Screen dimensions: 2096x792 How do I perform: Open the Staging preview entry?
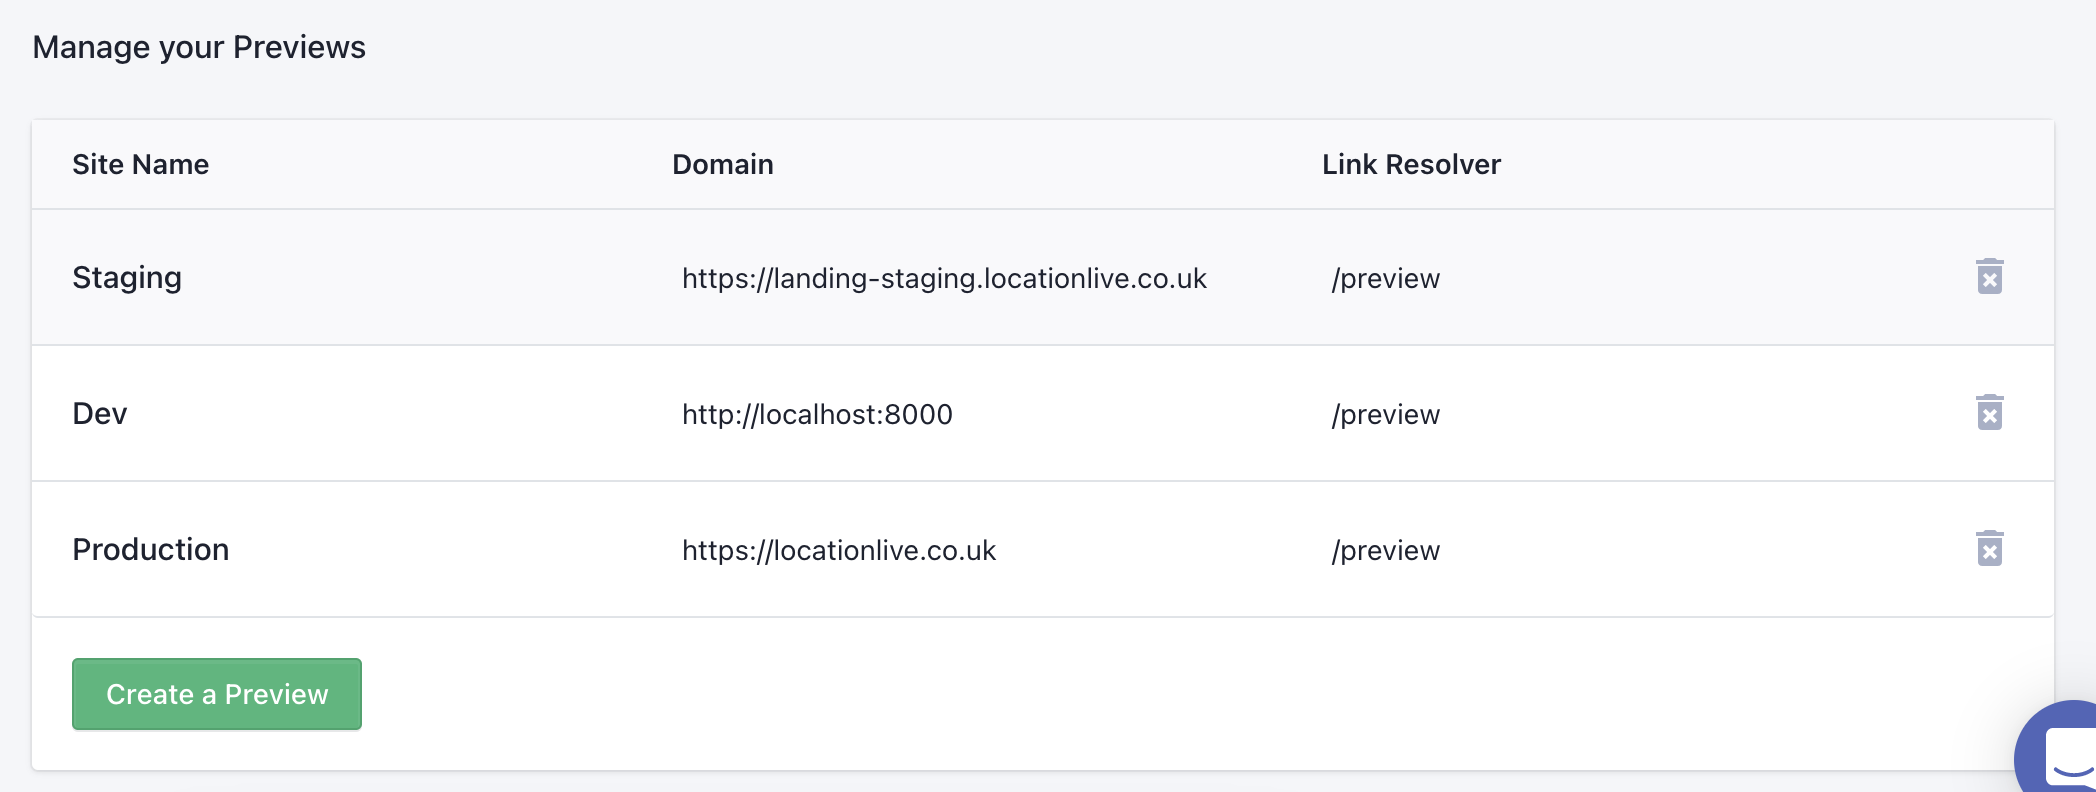127,278
